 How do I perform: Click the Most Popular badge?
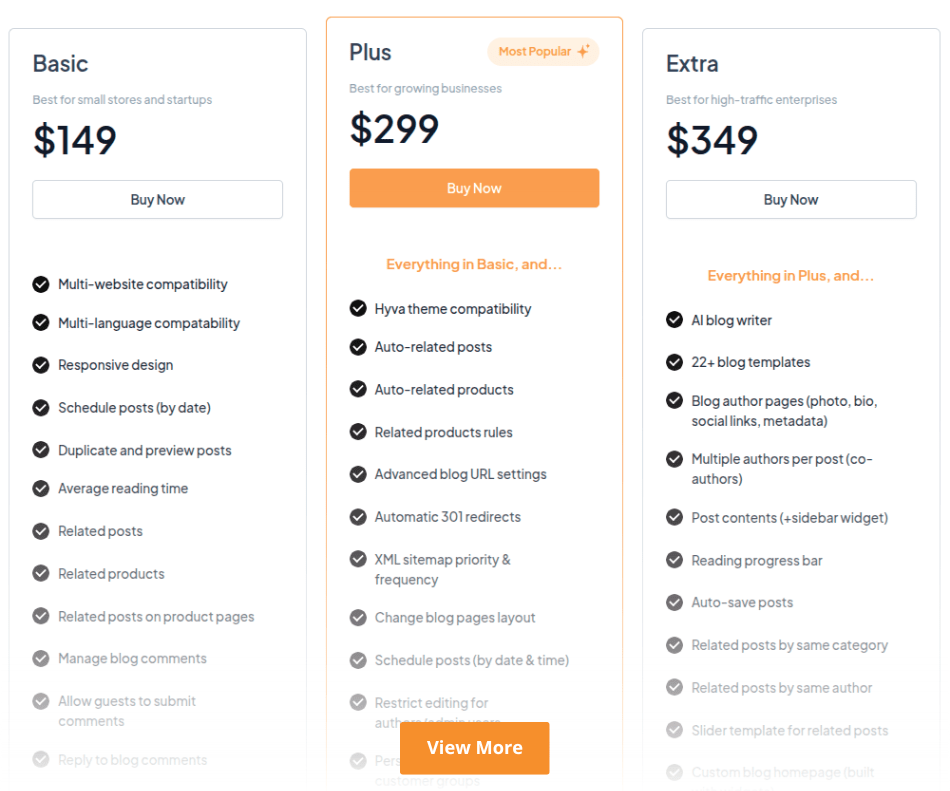coord(542,52)
